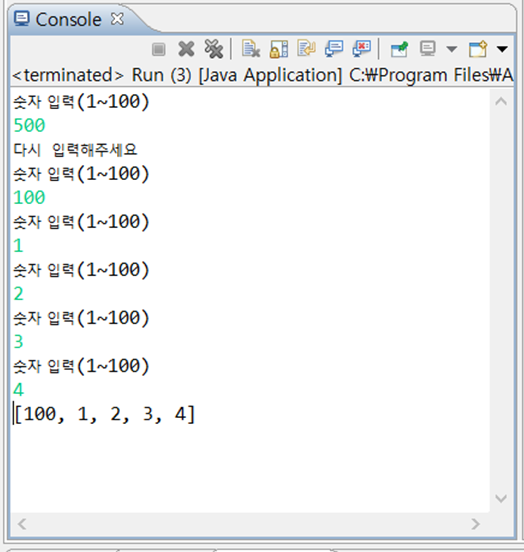Close the Console tab
The width and height of the screenshot is (524, 552).
tap(117, 19)
